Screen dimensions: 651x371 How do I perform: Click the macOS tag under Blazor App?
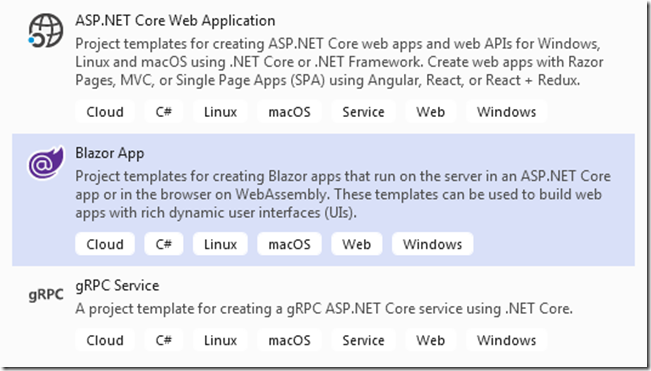click(289, 244)
